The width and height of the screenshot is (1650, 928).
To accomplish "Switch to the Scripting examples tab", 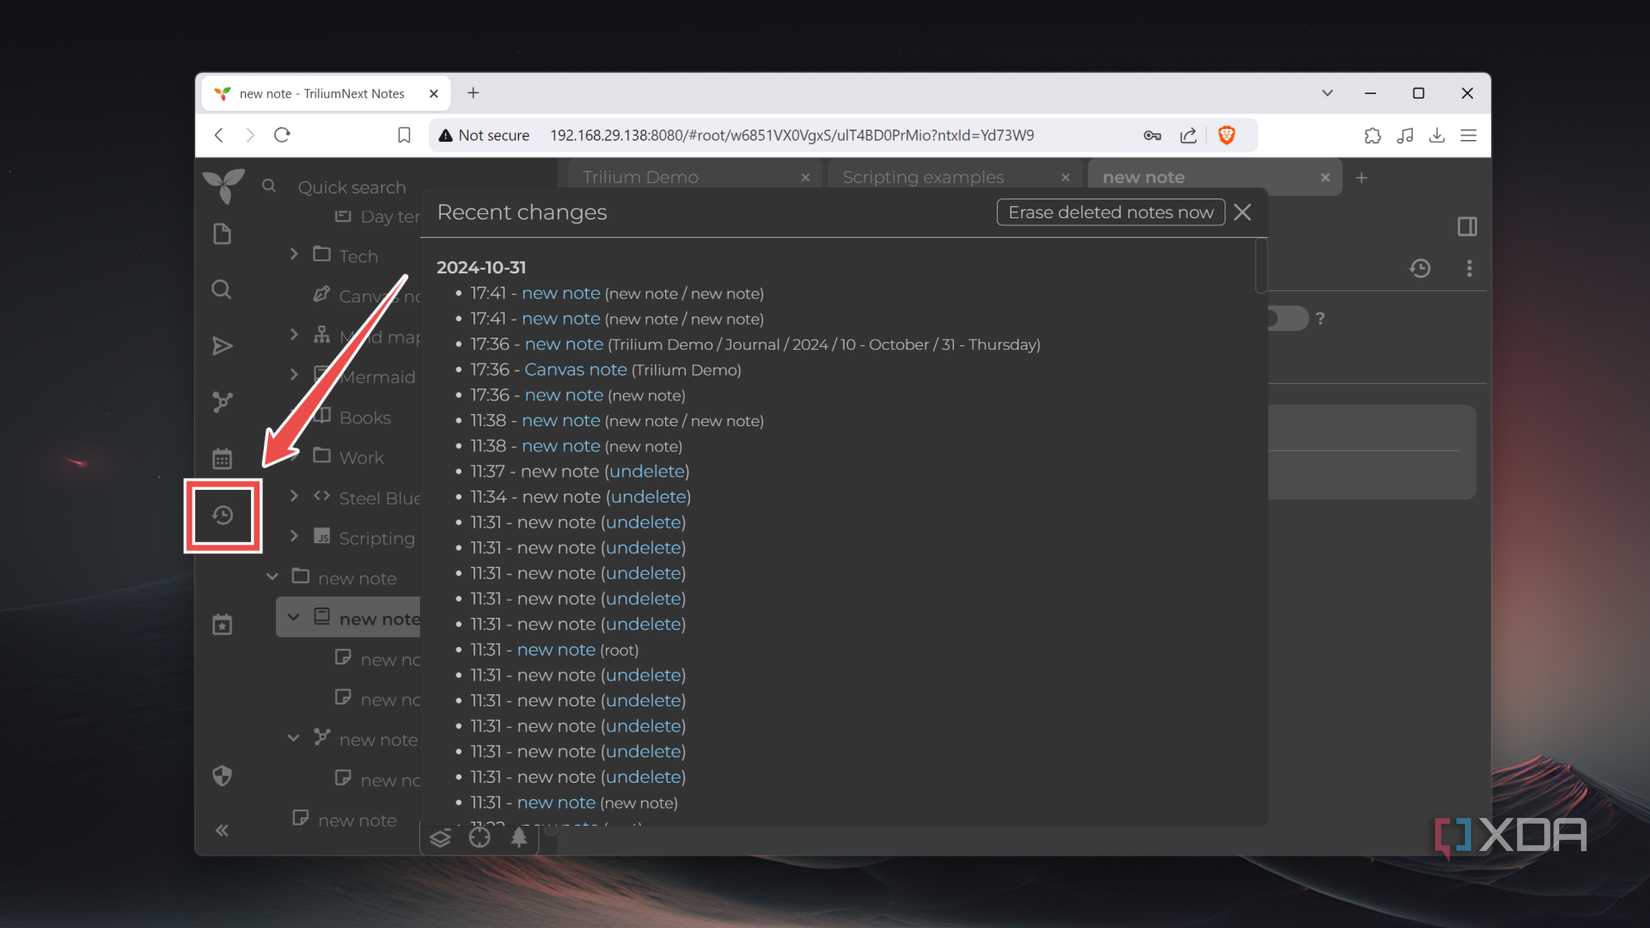I will [x=922, y=176].
